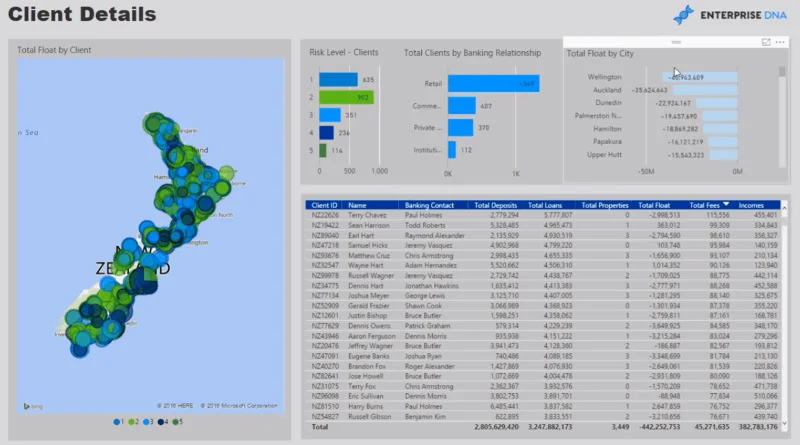Select risk level 1 bar (635)

(x=338, y=80)
